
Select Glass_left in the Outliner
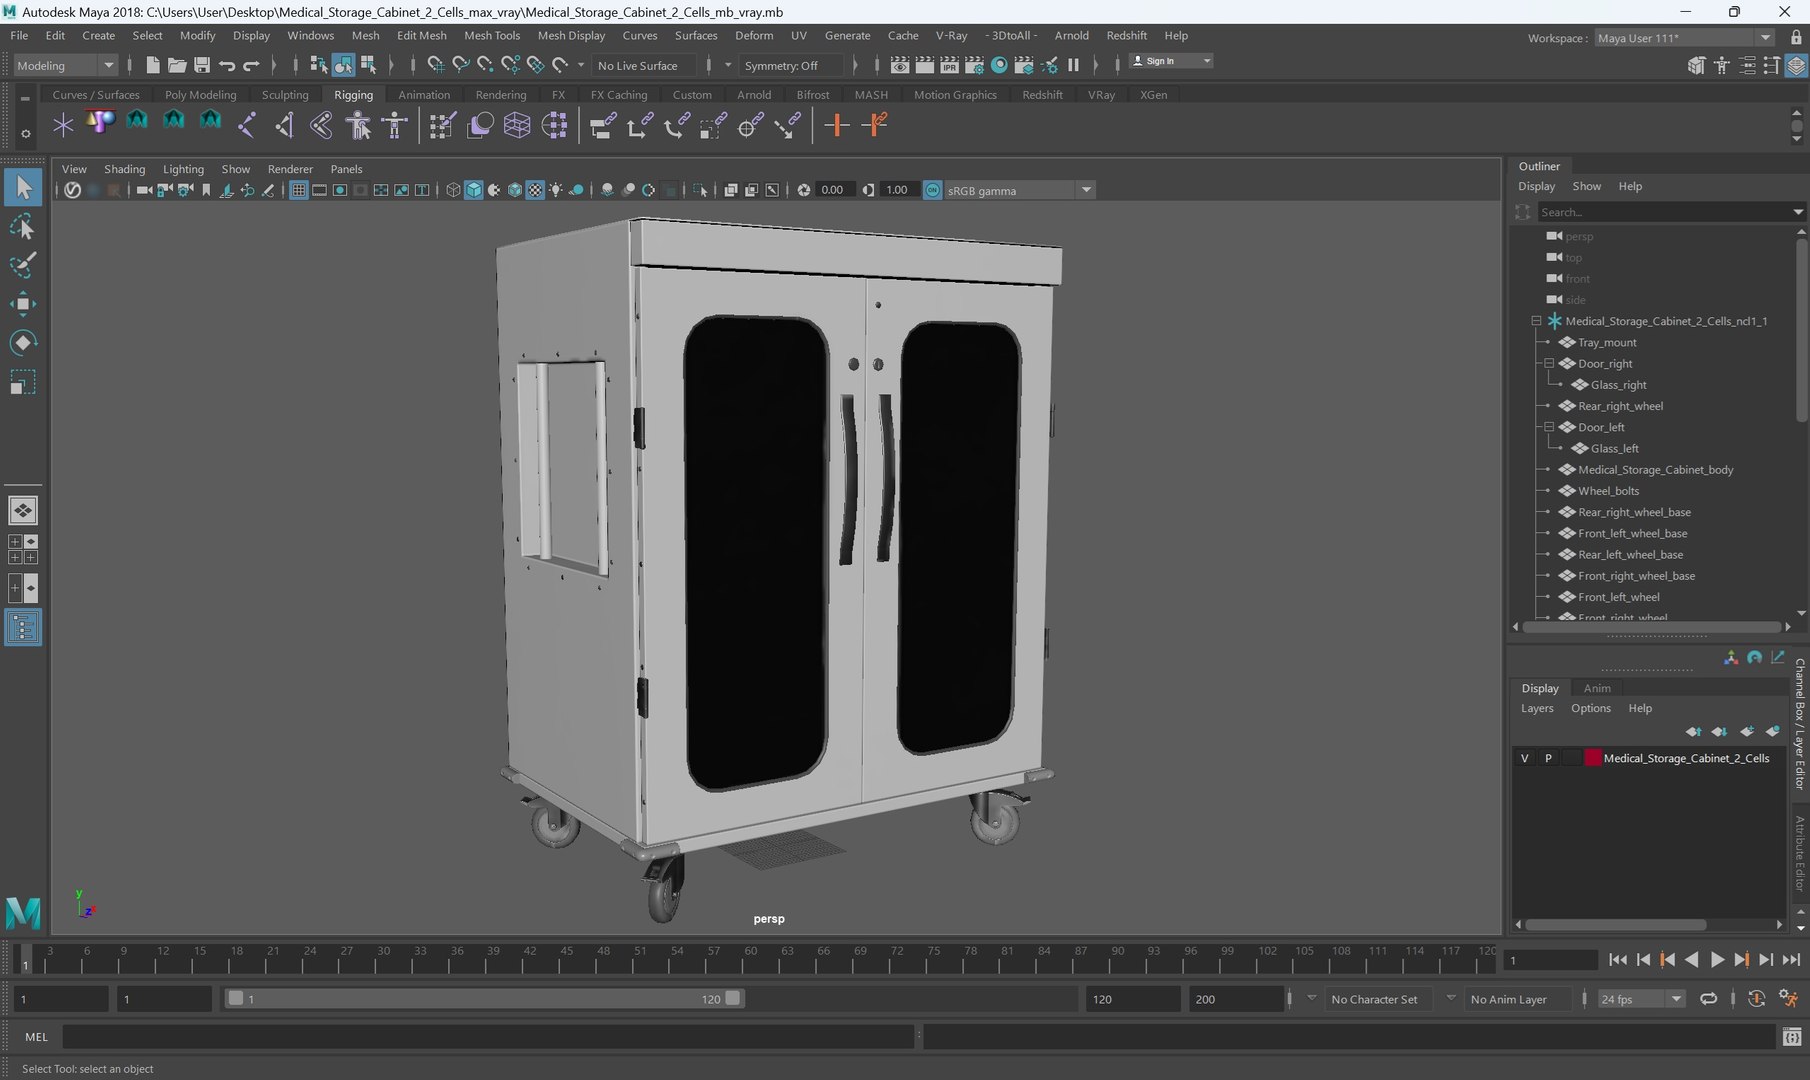point(1614,448)
